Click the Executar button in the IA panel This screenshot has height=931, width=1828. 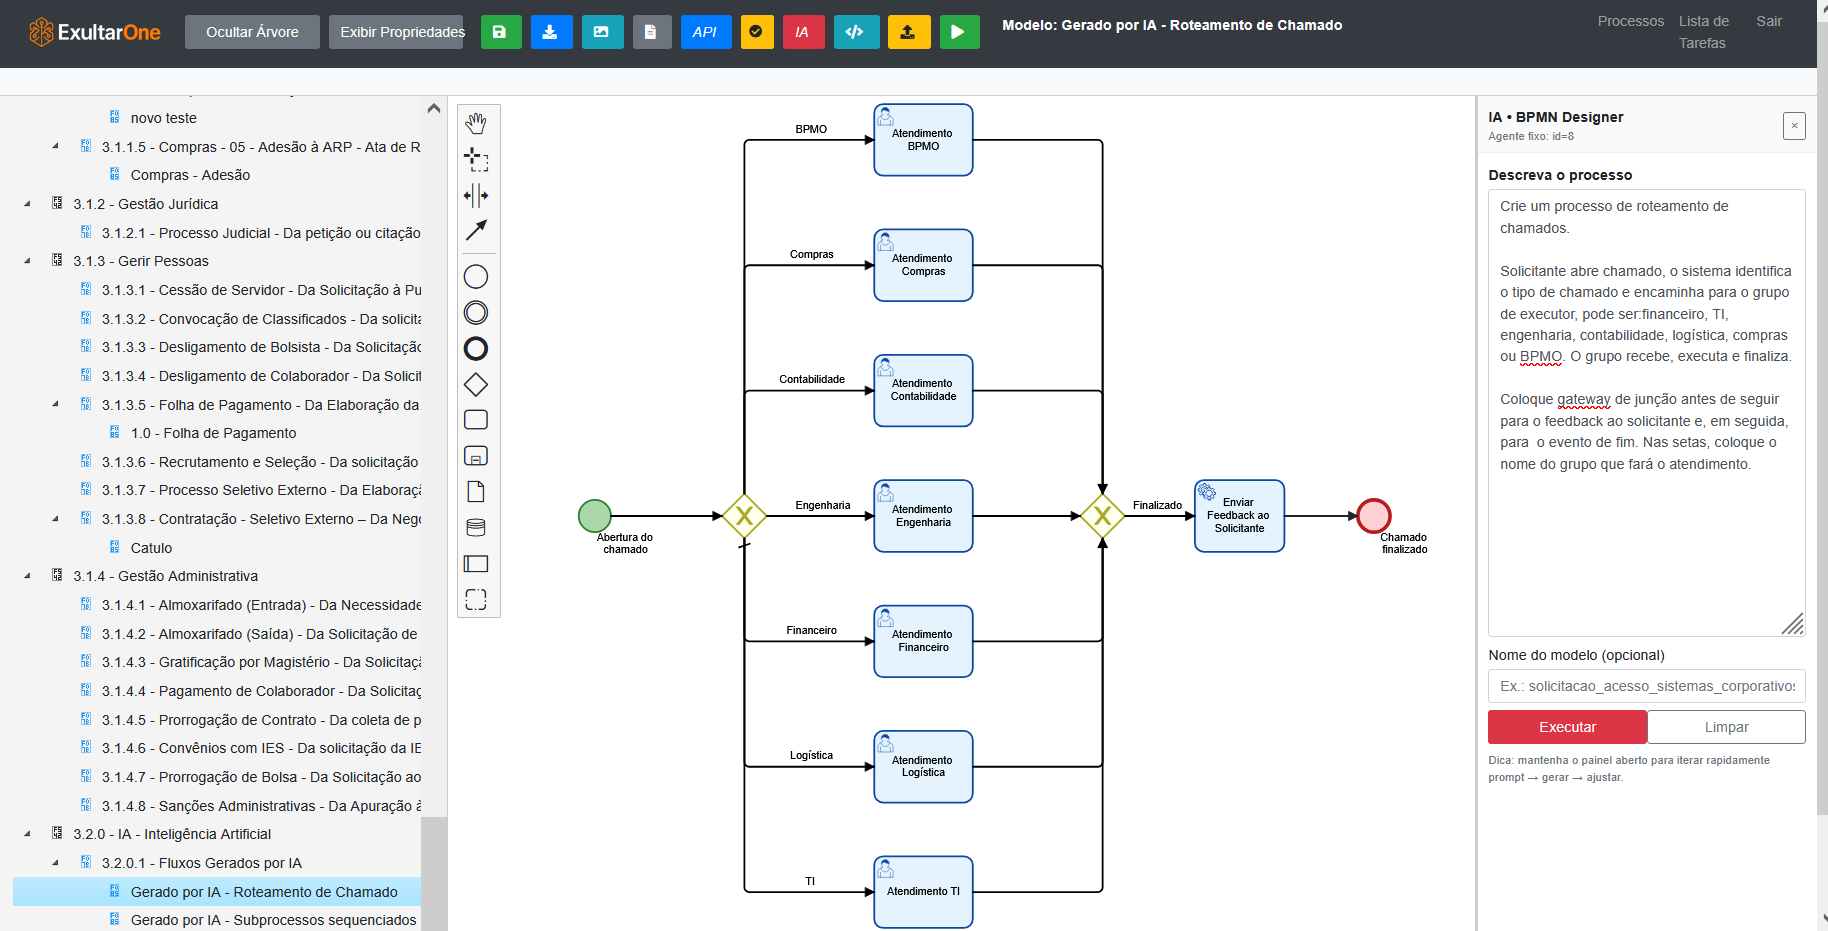coord(1566,727)
